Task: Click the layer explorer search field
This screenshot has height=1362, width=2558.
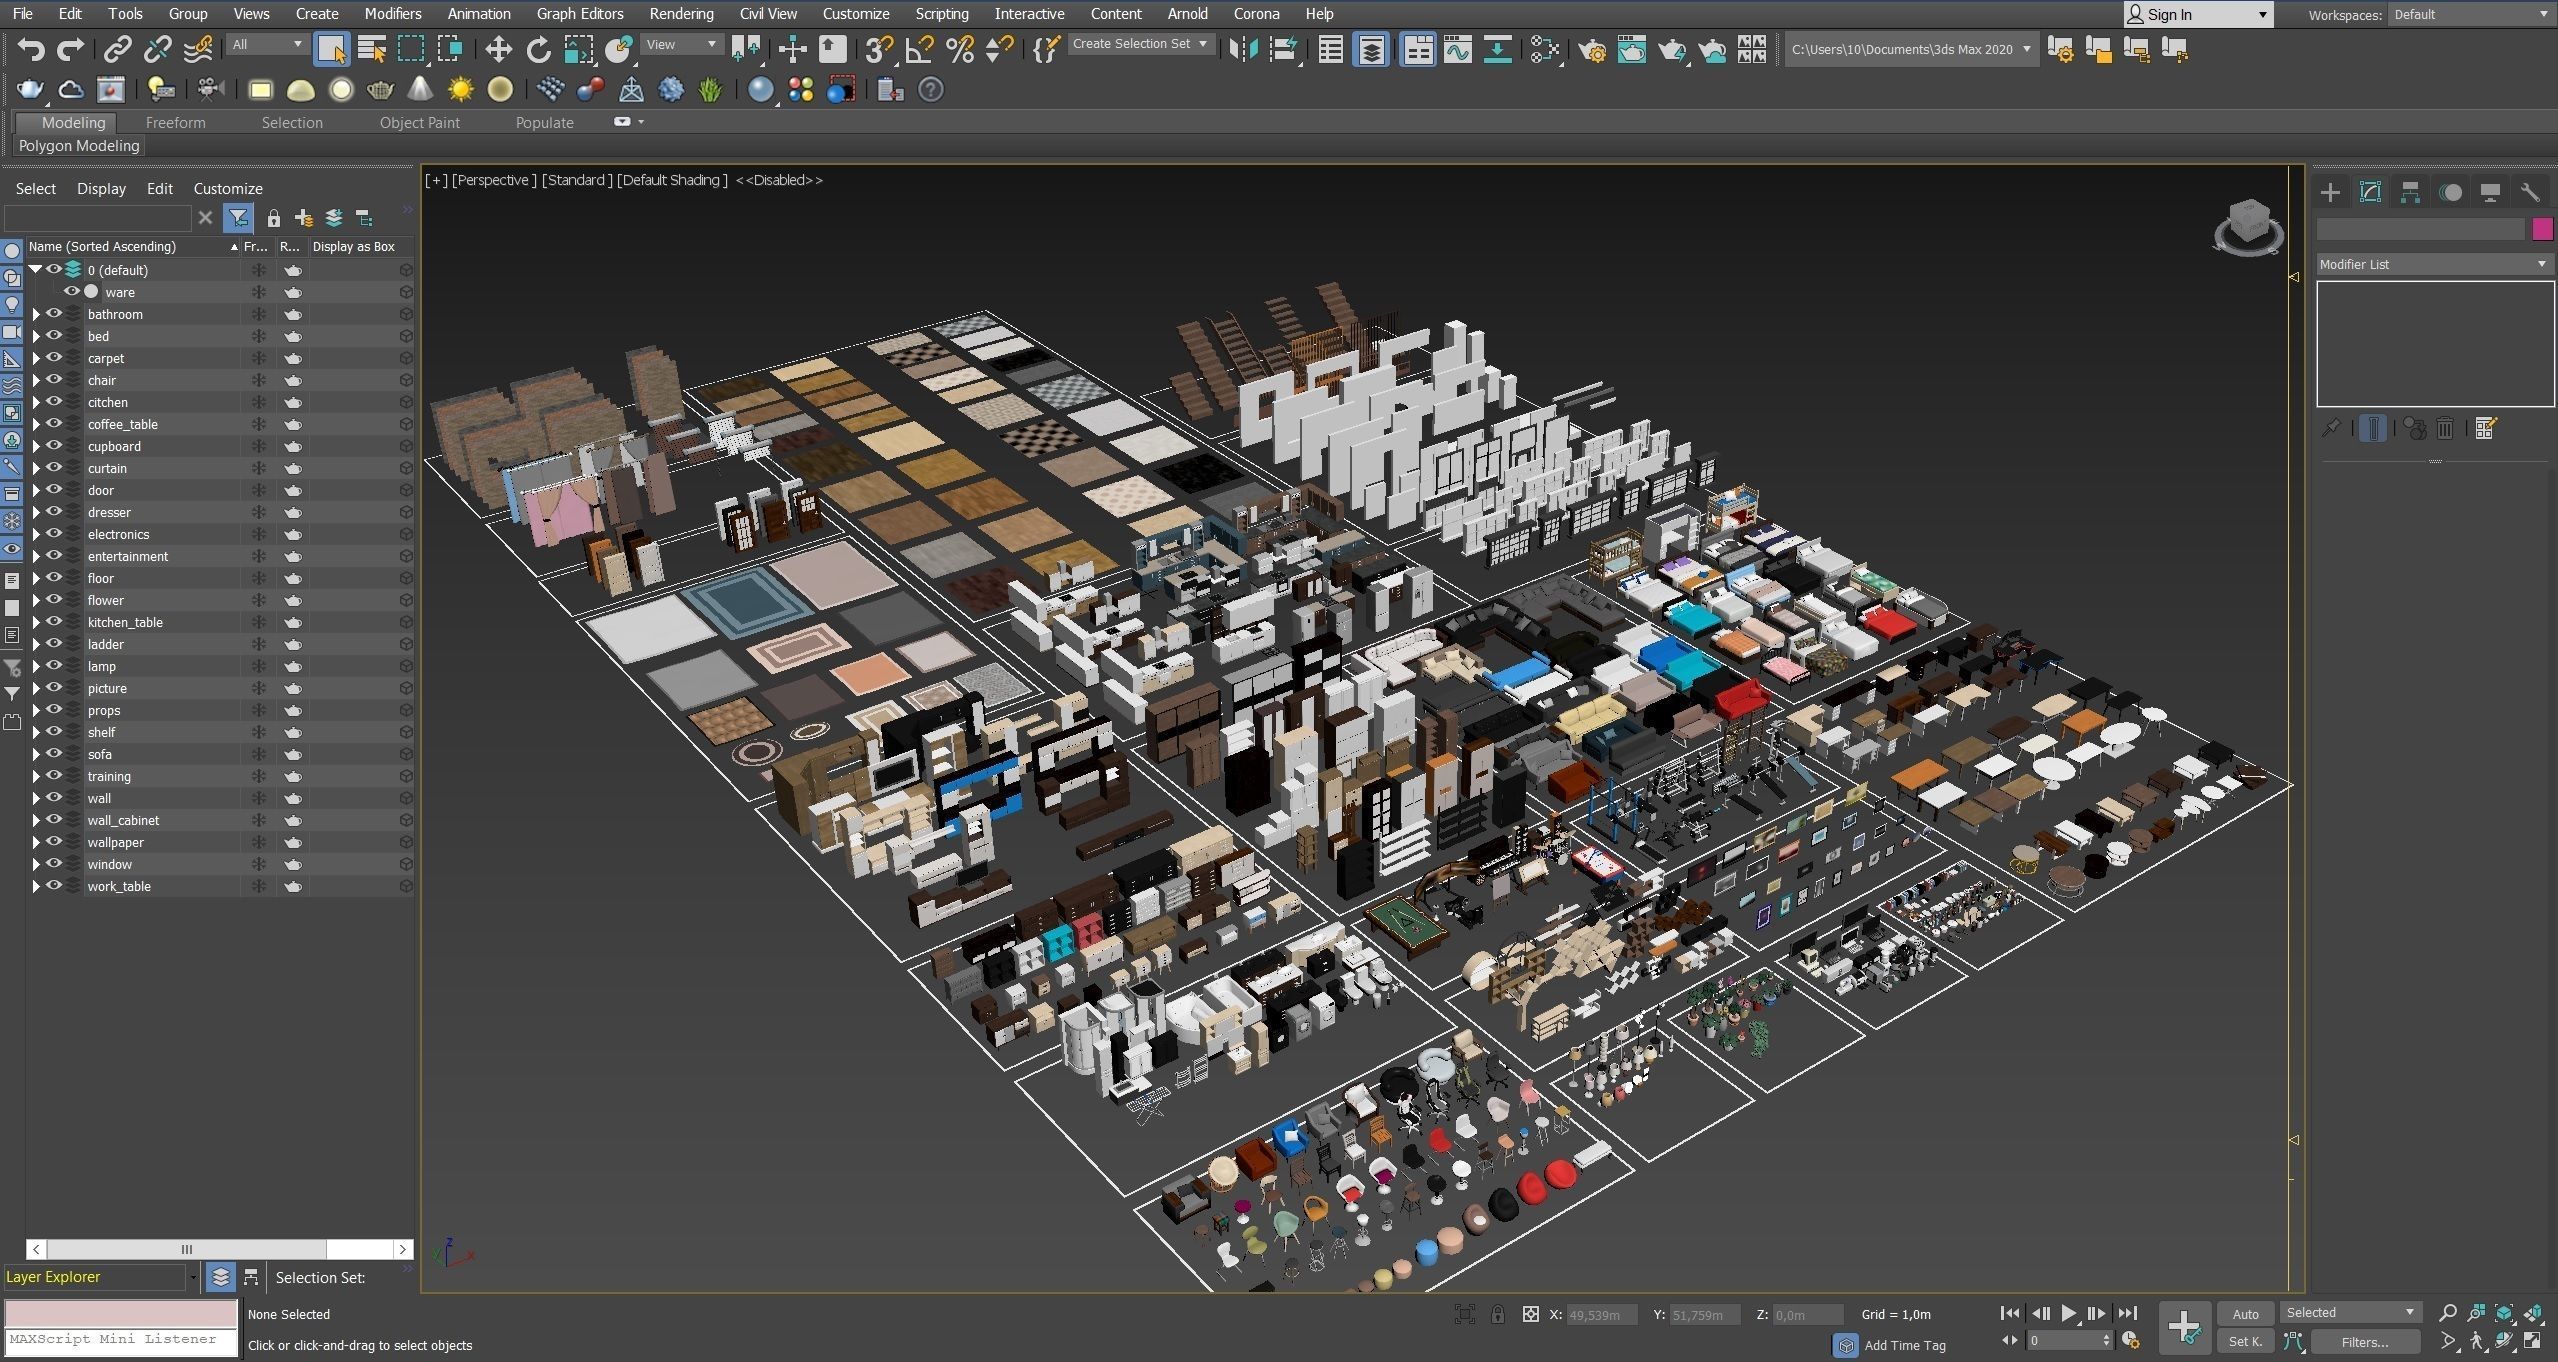Action: tap(97, 217)
